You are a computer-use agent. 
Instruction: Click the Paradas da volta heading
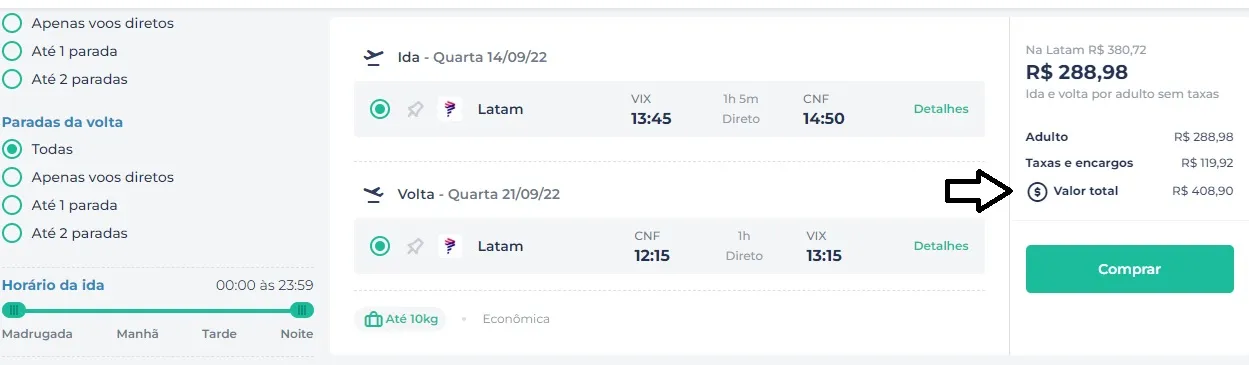click(x=63, y=122)
